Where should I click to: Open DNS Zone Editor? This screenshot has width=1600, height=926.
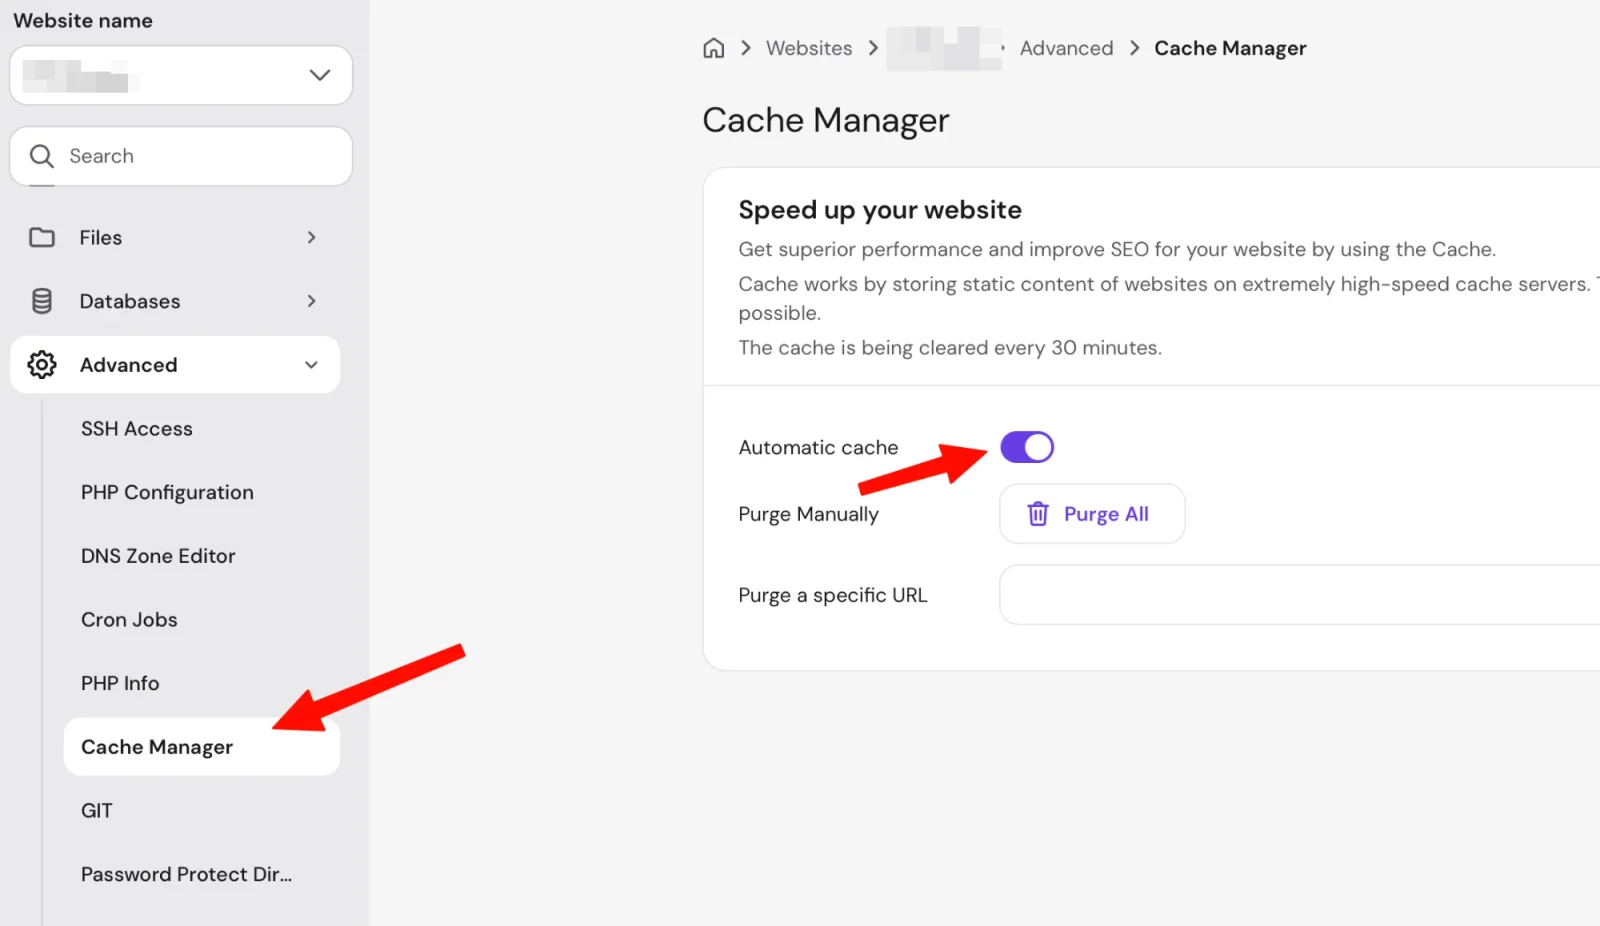pos(158,556)
